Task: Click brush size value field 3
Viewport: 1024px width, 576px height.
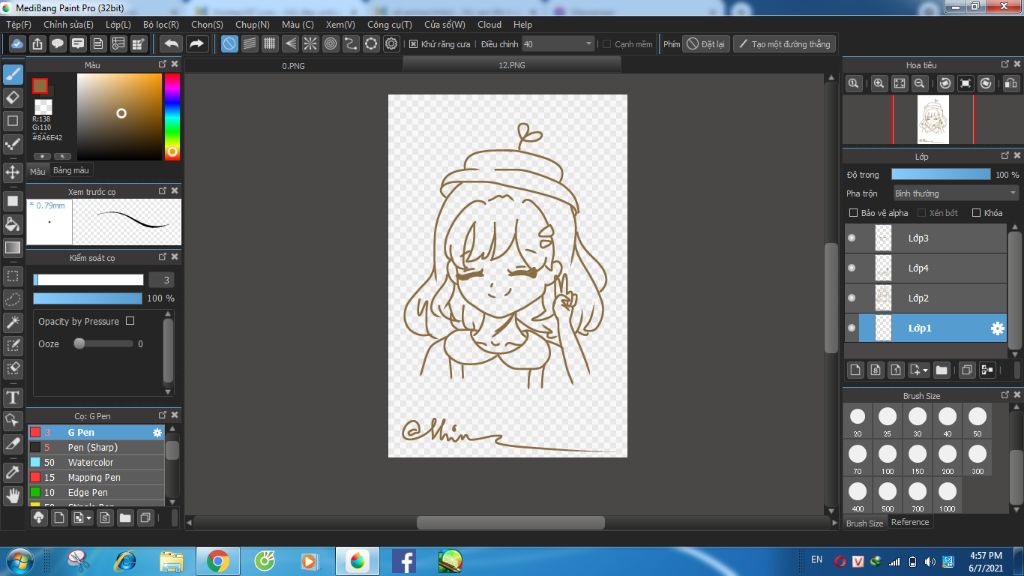Action: [161, 280]
